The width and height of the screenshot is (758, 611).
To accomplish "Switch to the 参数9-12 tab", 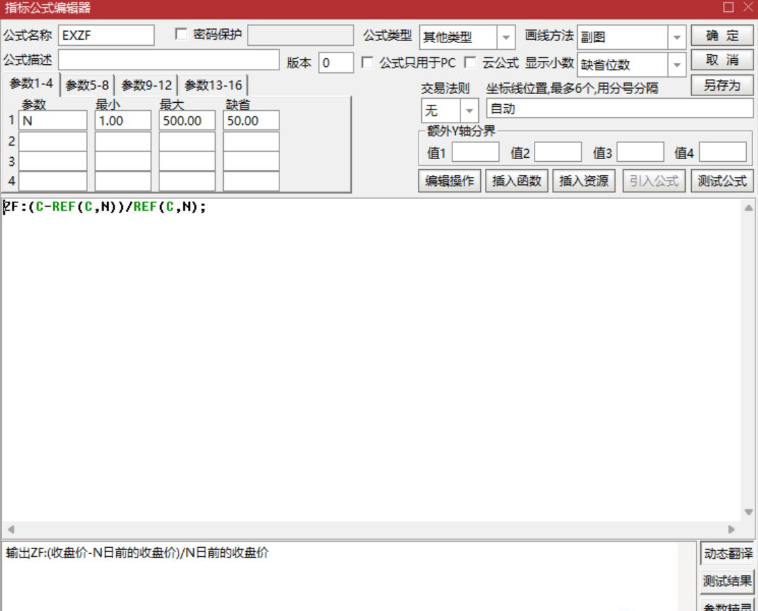I will click(146, 86).
